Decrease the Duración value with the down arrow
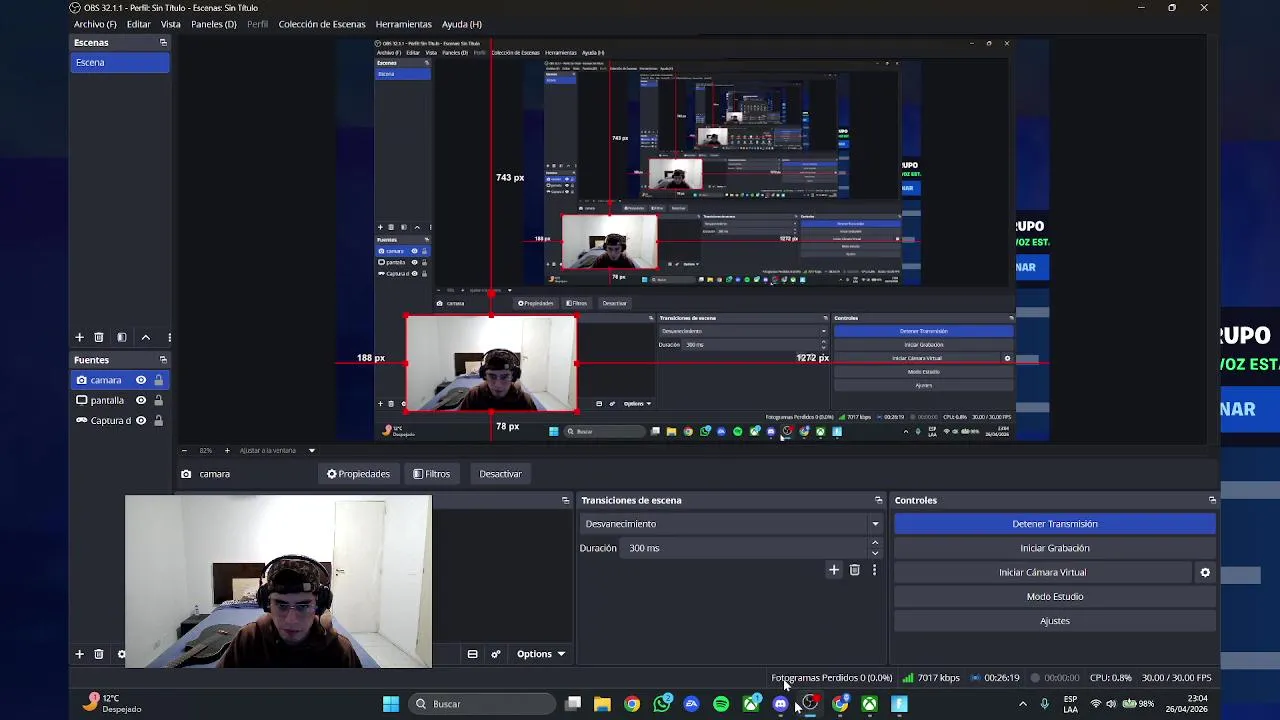1280x720 pixels. pos(875,553)
